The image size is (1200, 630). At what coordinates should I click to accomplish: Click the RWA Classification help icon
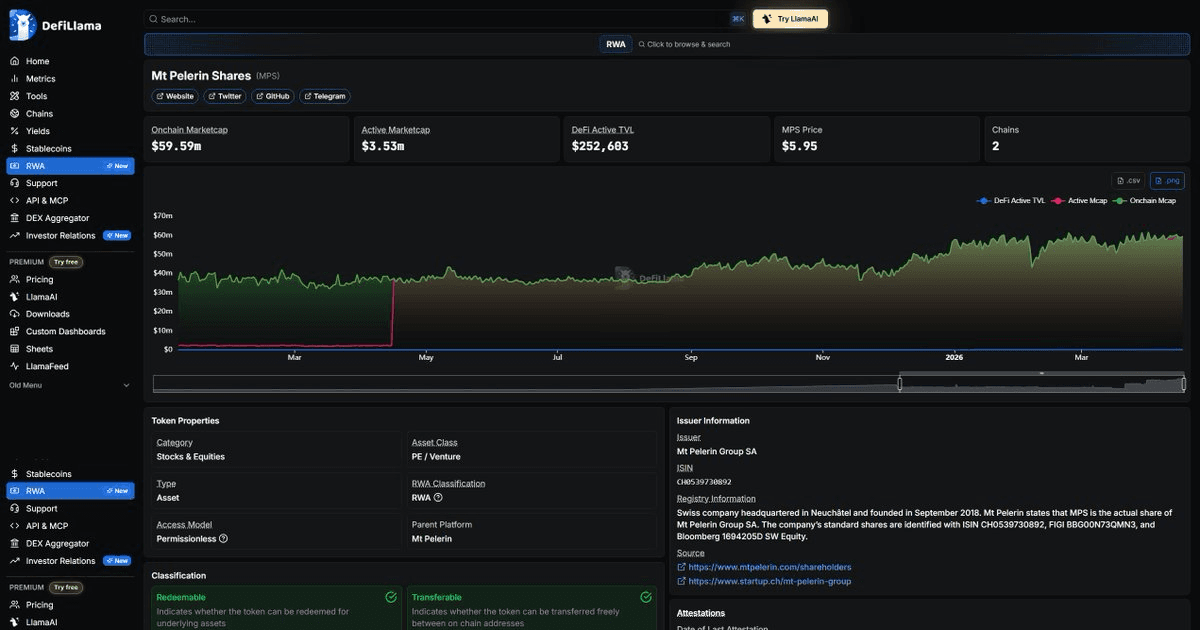(x=438, y=497)
